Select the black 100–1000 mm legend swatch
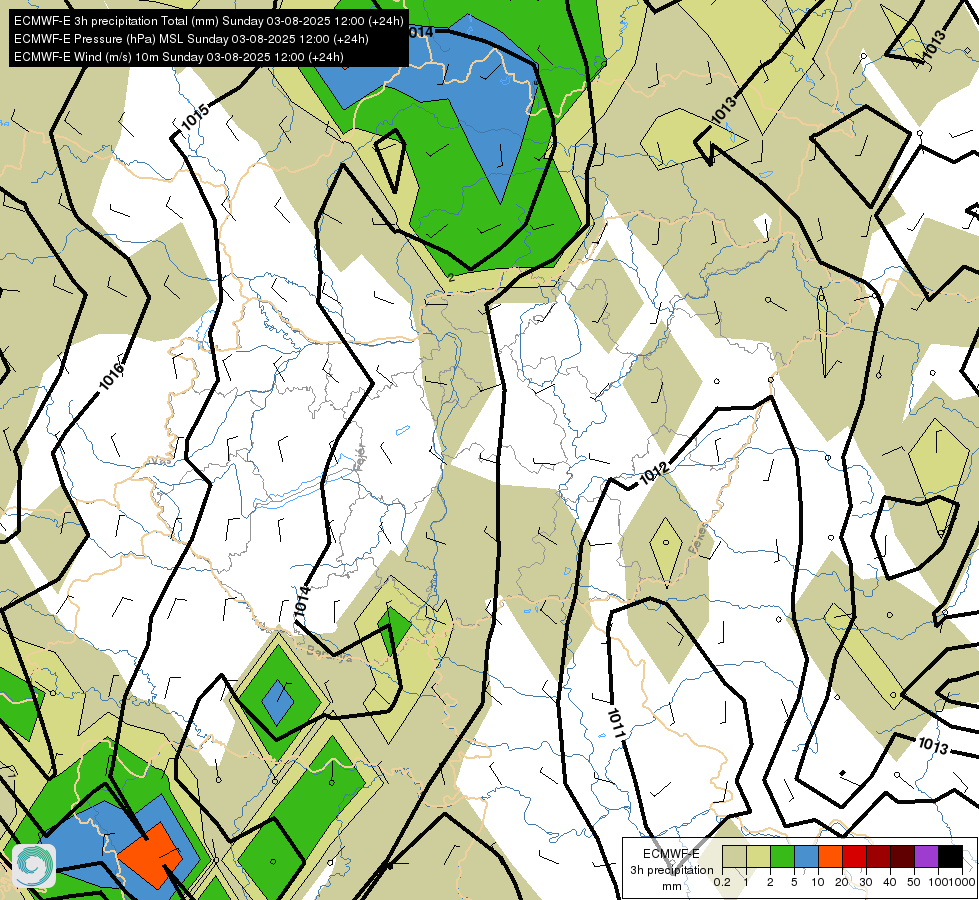The image size is (979, 900). (x=950, y=857)
